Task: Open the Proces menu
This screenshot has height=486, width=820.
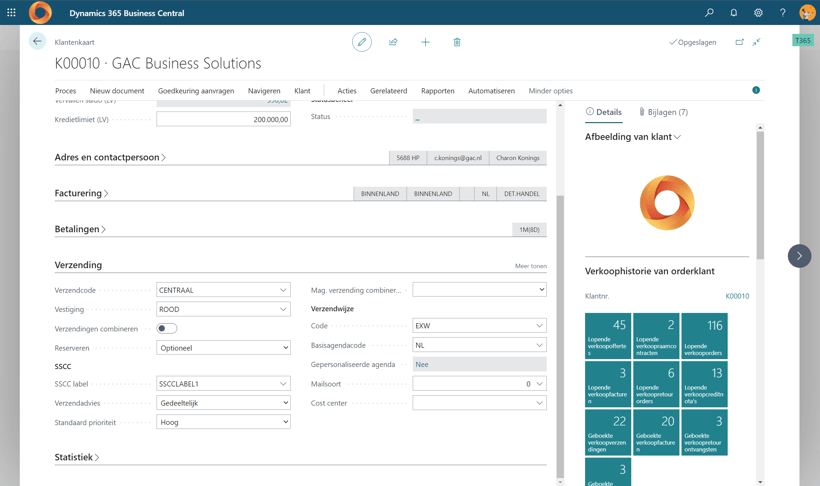Action: pyautogui.click(x=65, y=91)
